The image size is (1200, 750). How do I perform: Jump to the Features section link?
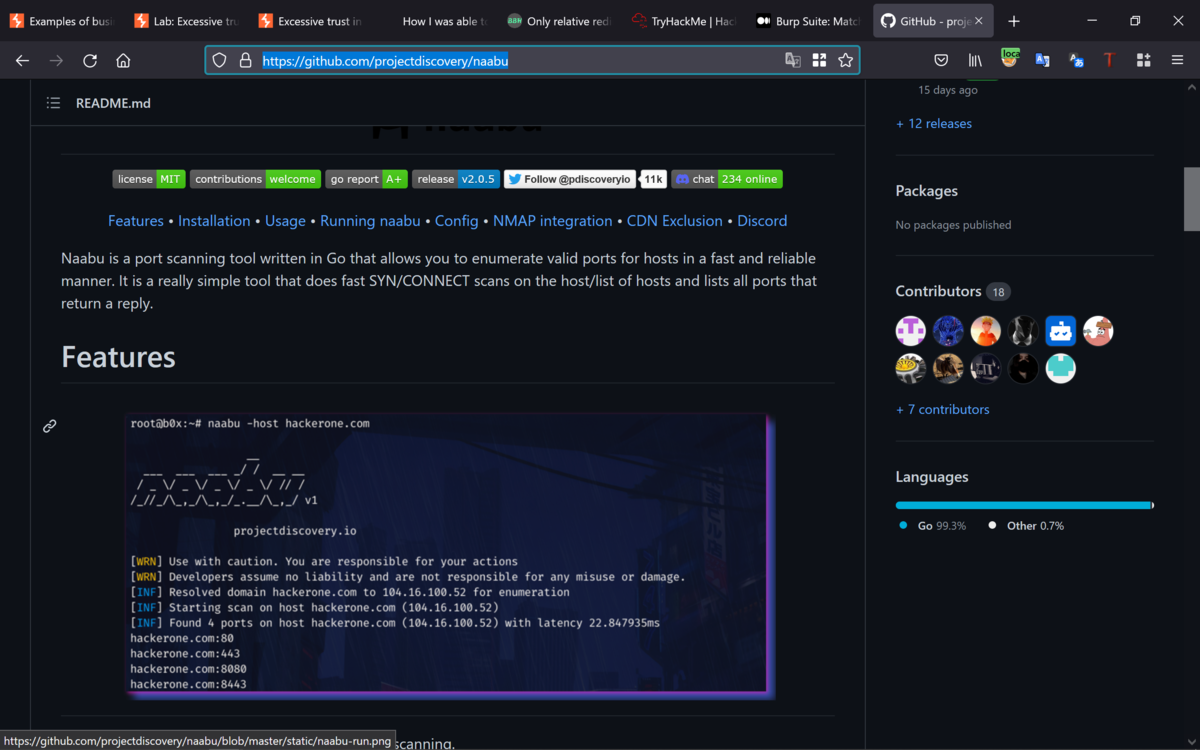(136, 221)
